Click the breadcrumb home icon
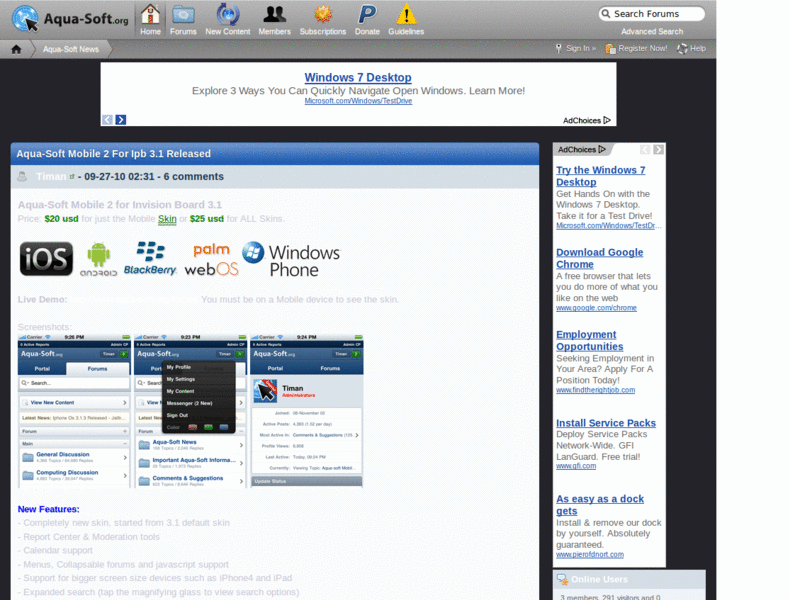Image resolution: width=800 pixels, height=600 pixels. point(16,49)
